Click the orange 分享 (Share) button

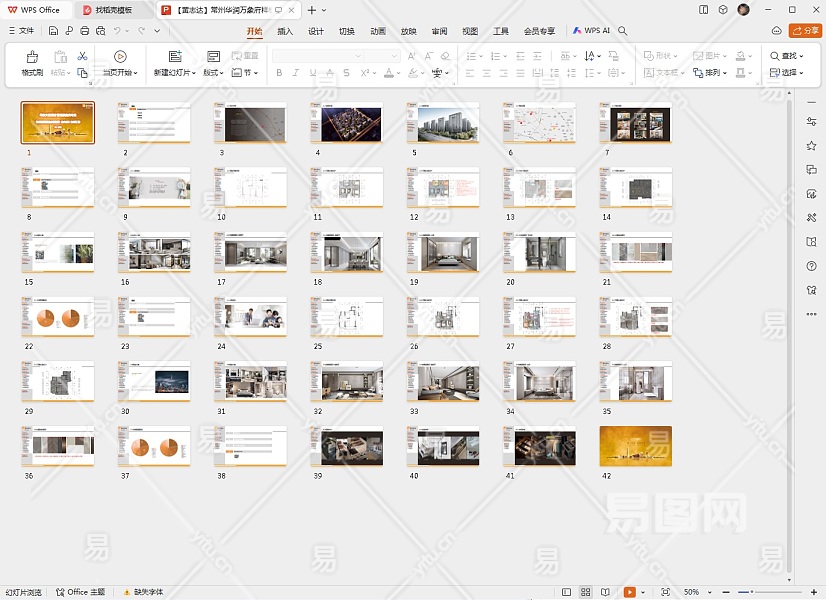(805, 31)
